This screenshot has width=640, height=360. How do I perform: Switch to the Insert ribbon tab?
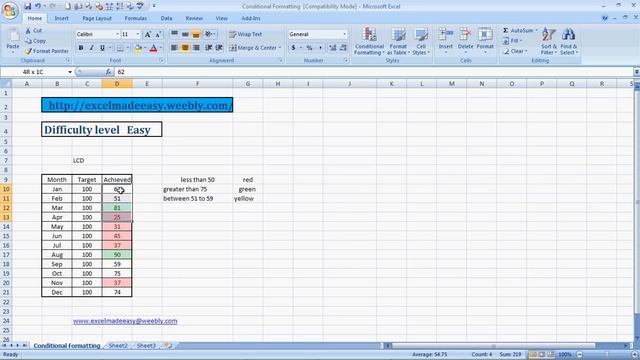(62, 18)
